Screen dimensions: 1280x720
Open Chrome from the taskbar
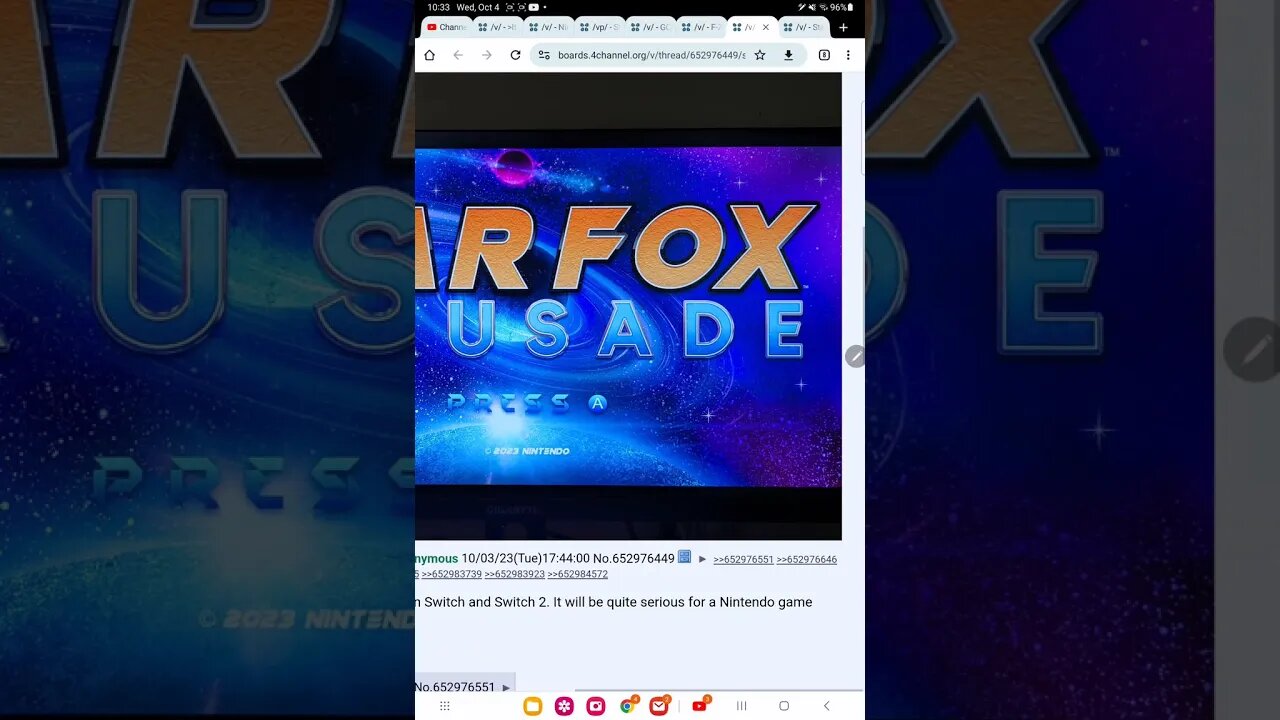tap(627, 706)
